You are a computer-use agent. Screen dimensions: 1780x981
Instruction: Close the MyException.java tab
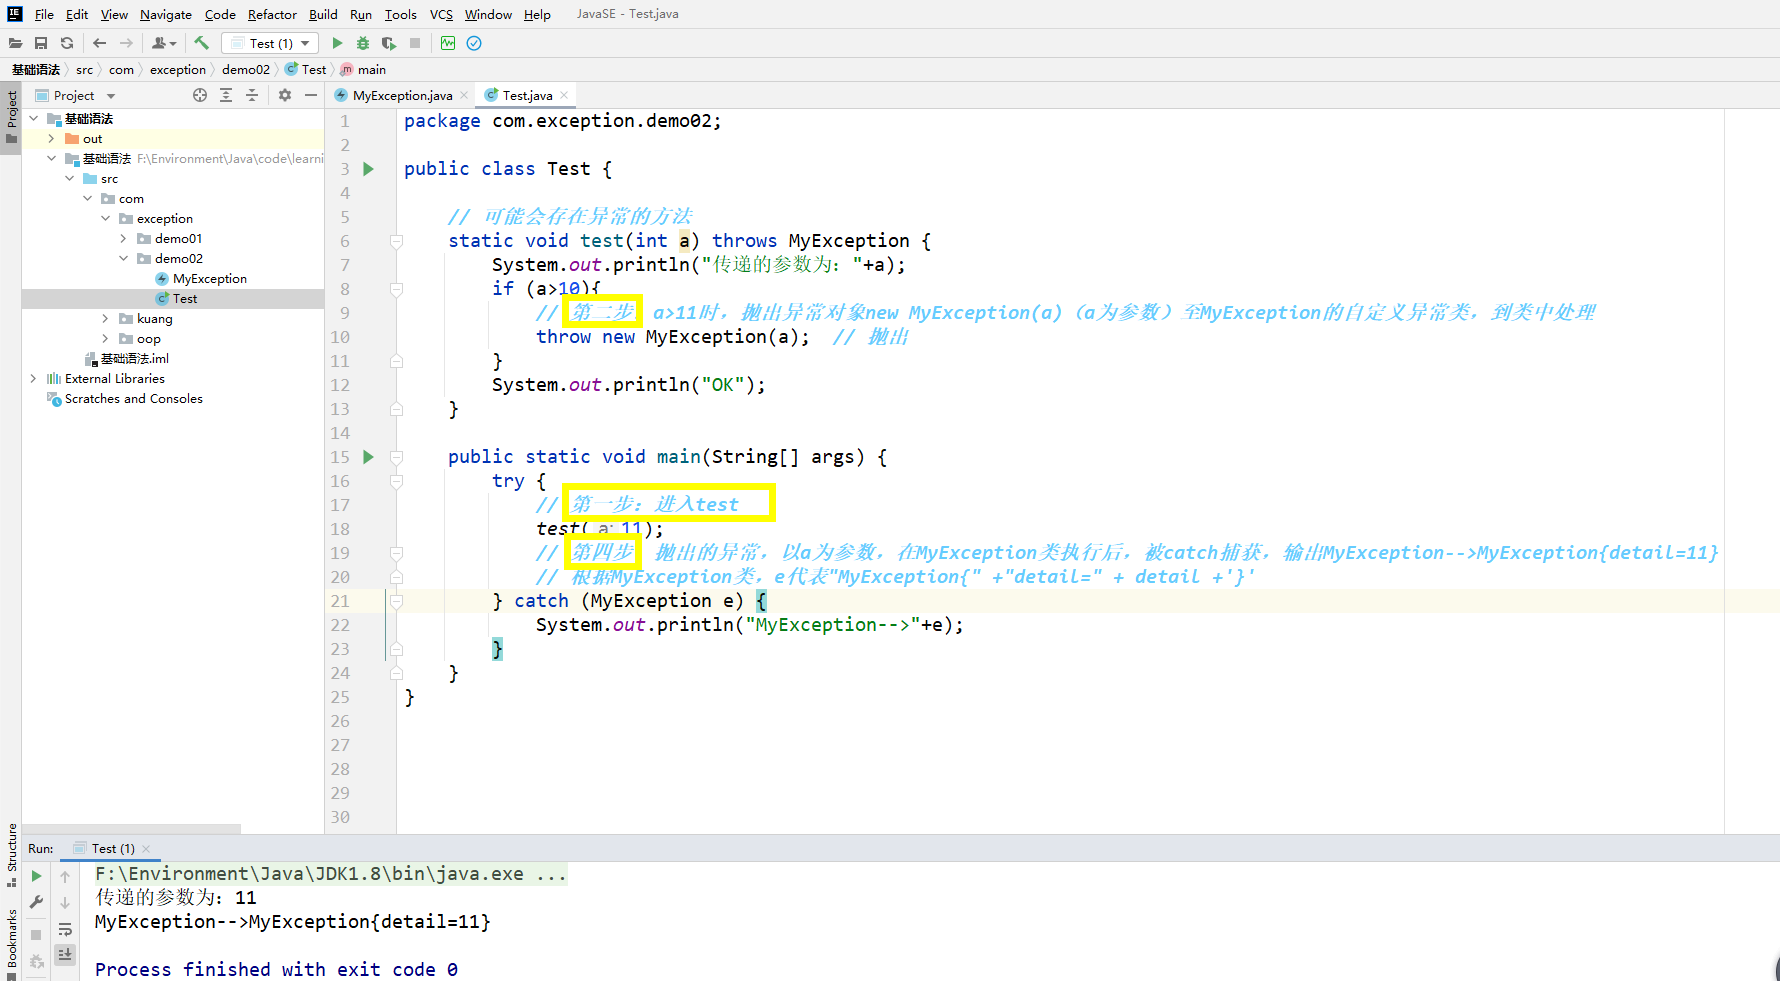point(464,95)
